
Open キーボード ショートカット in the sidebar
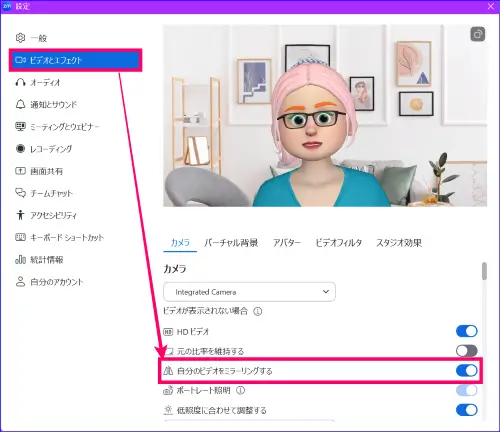pos(67,237)
